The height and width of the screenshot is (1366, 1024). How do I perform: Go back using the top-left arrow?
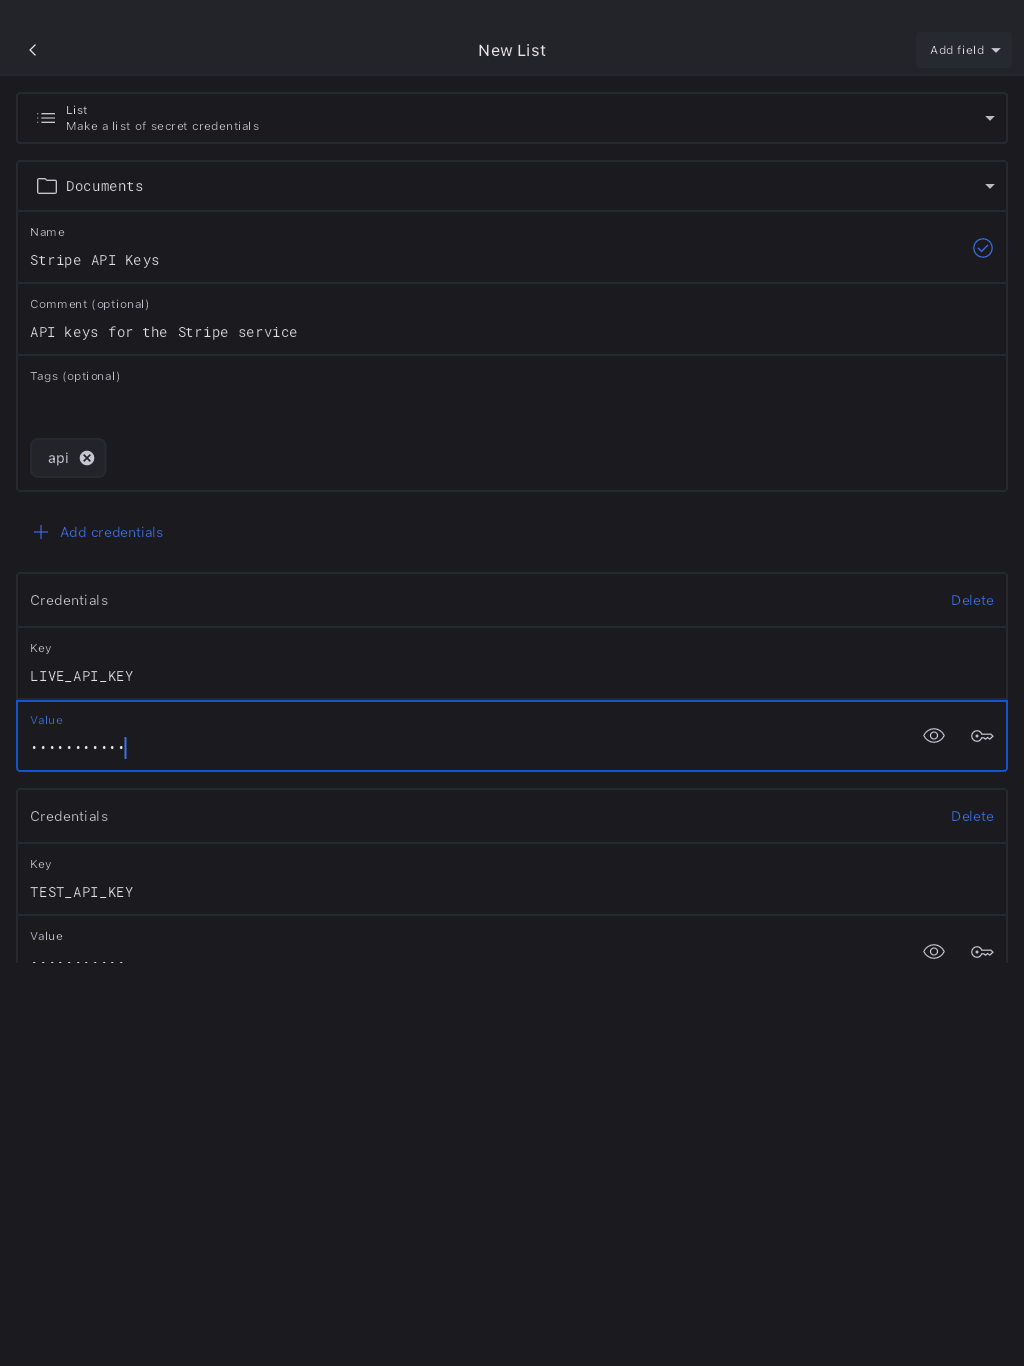33,50
